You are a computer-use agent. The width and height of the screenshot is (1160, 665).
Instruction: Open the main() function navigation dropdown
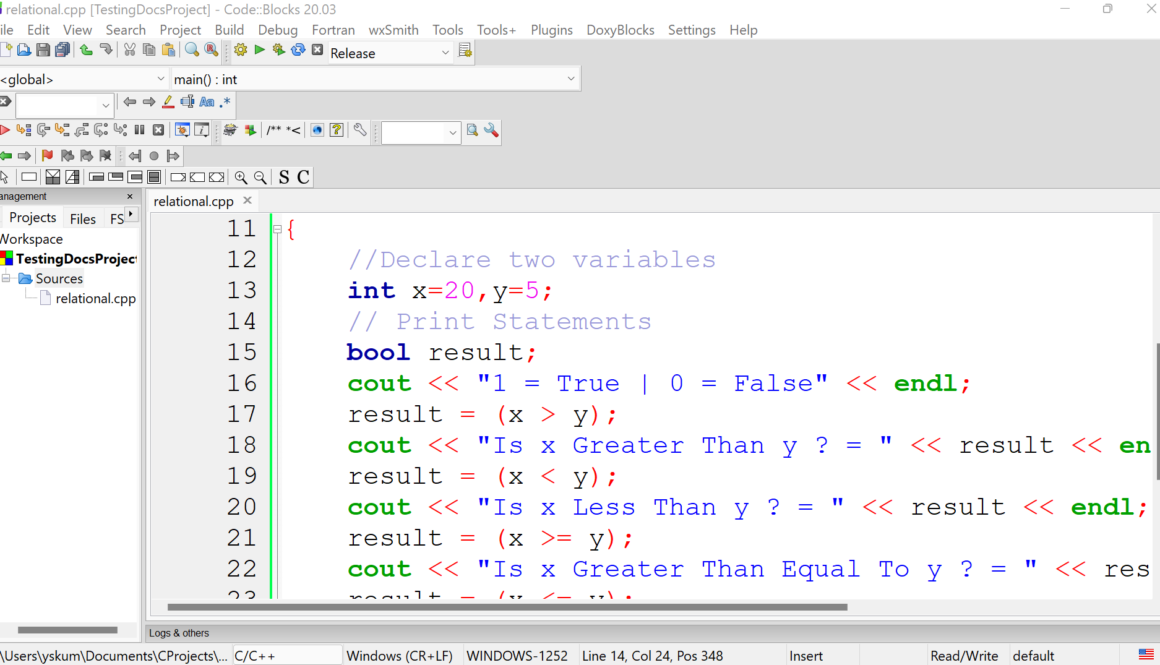[571, 78]
